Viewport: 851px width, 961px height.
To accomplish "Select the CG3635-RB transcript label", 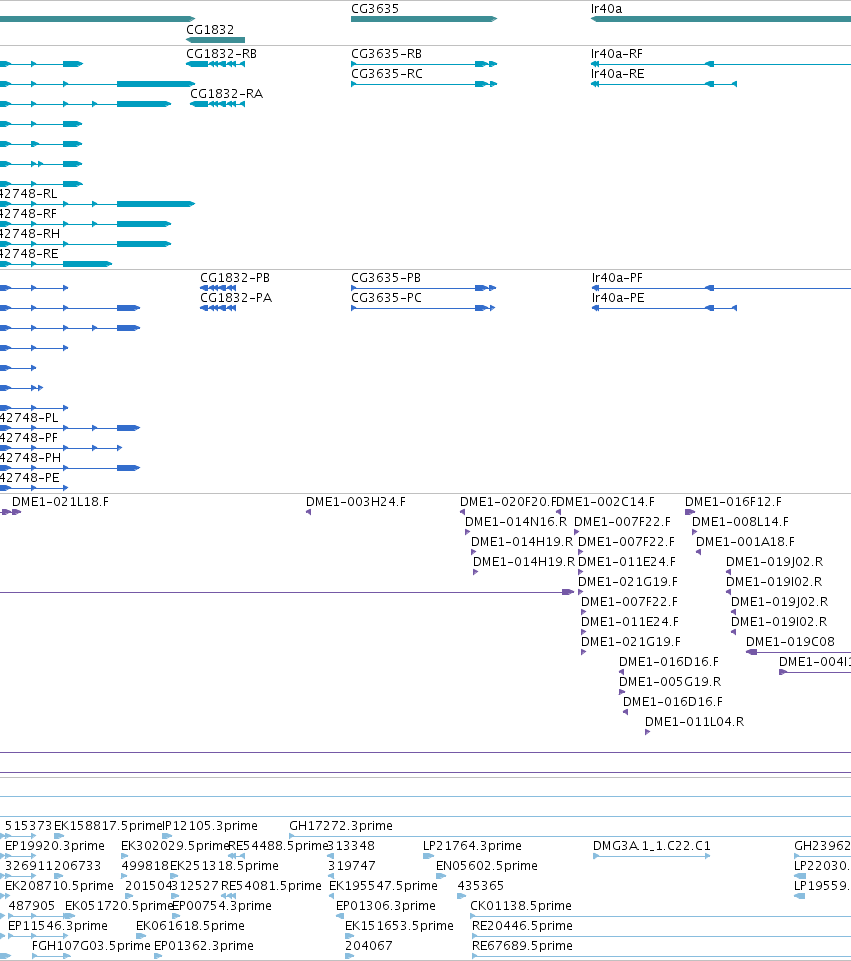I will tap(387, 54).
